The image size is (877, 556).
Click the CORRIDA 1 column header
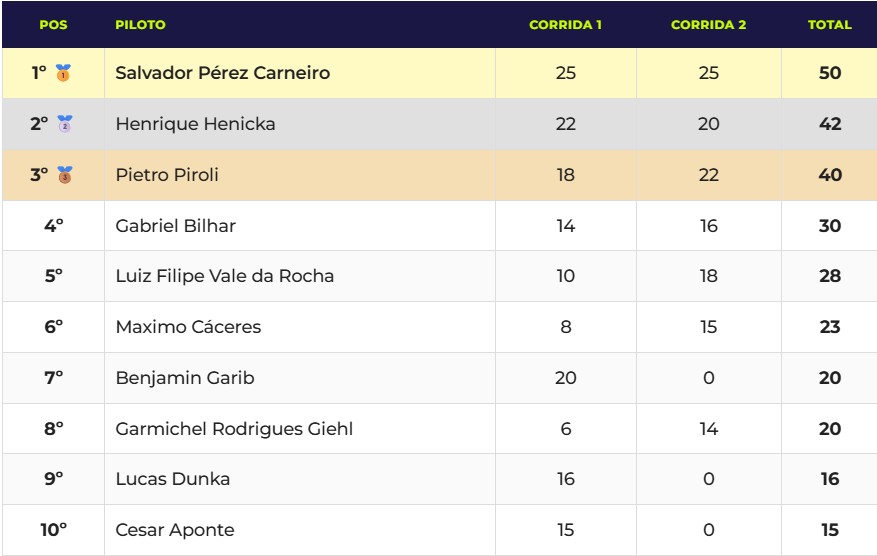pos(565,25)
